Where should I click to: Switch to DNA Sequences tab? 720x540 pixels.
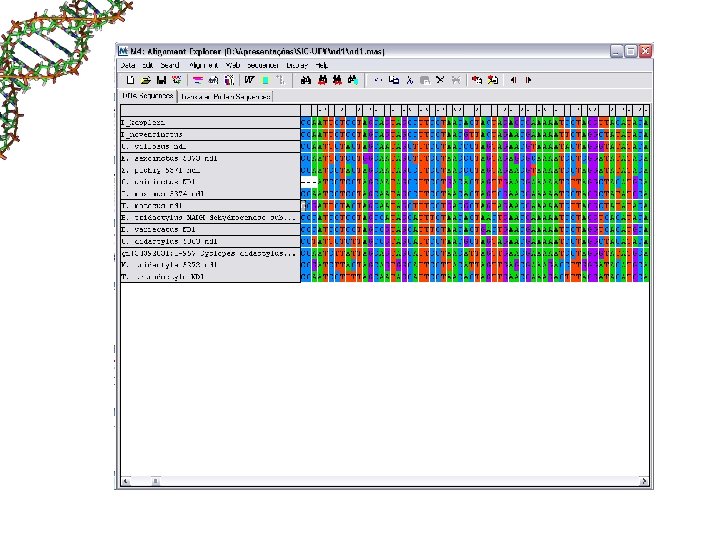click(x=148, y=96)
